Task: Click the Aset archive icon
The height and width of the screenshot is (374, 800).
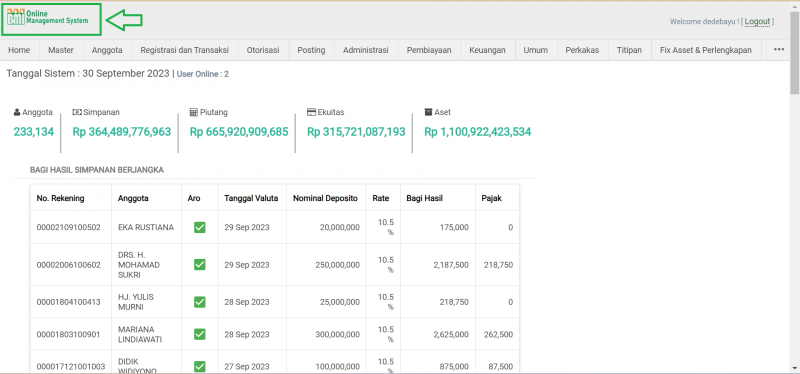Action: point(428,112)
